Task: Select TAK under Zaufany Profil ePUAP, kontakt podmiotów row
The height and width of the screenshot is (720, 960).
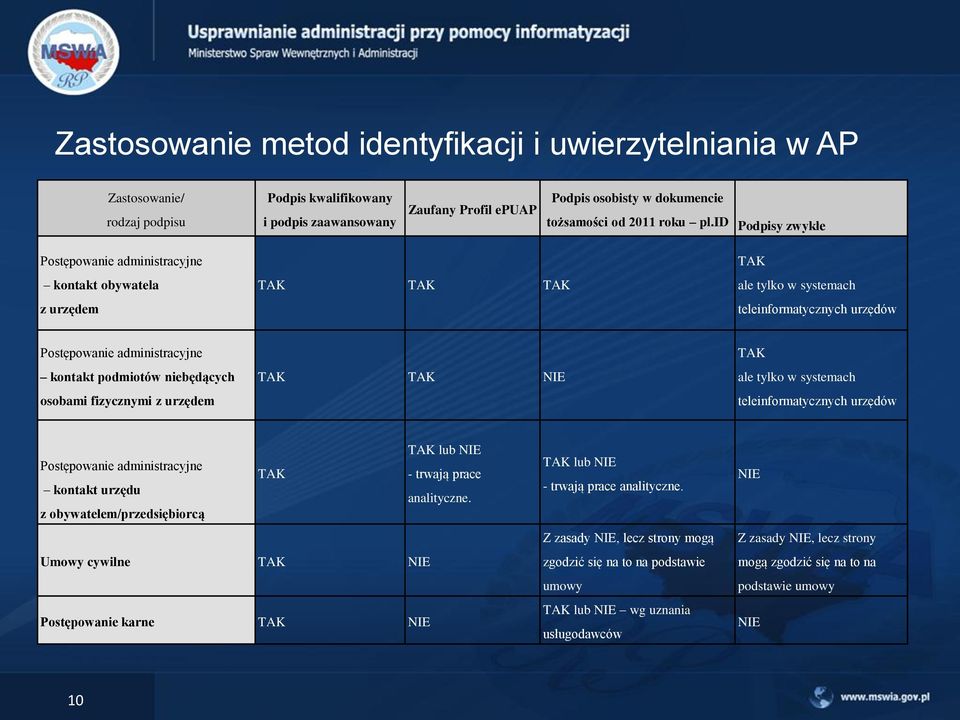Action: 421,377
